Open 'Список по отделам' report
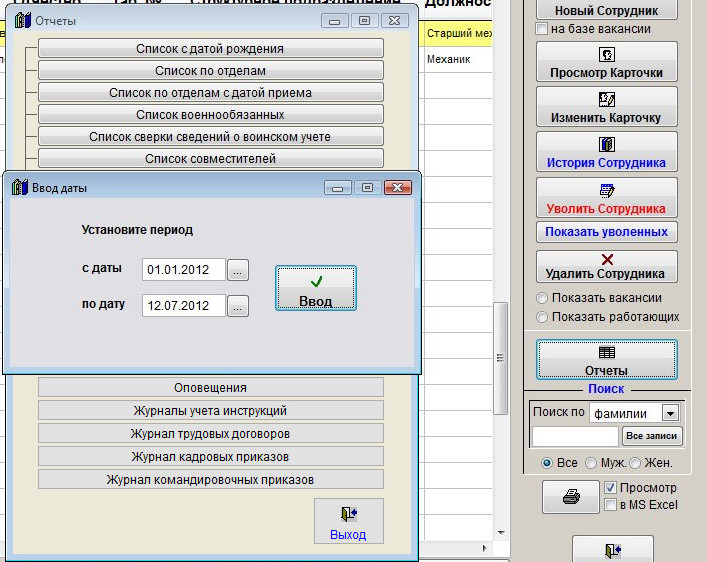 (x=211, y=70)
